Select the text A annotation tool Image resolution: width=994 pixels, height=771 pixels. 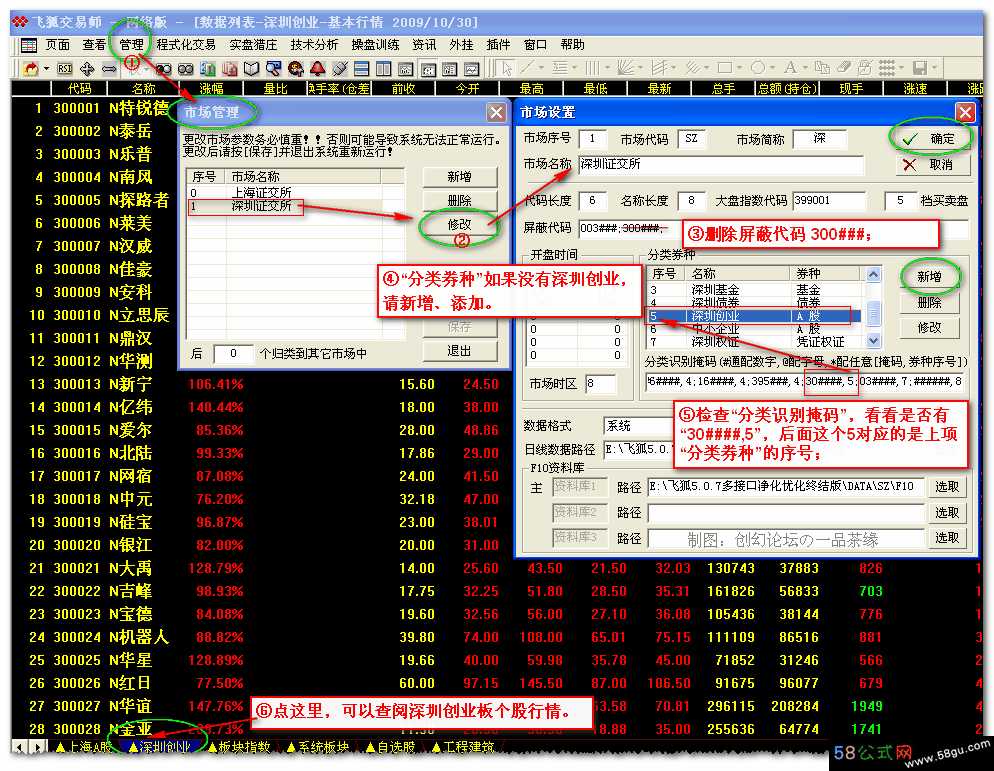point(791,68)
